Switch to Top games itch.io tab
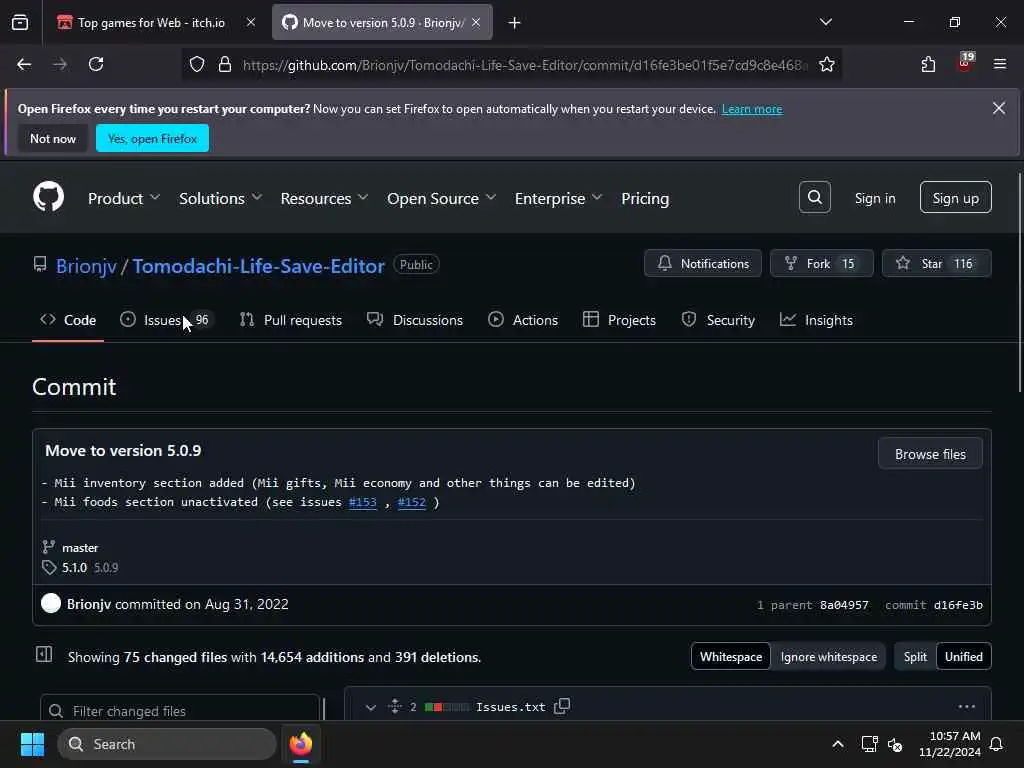 pyautogui.click(x=151, y=22)
